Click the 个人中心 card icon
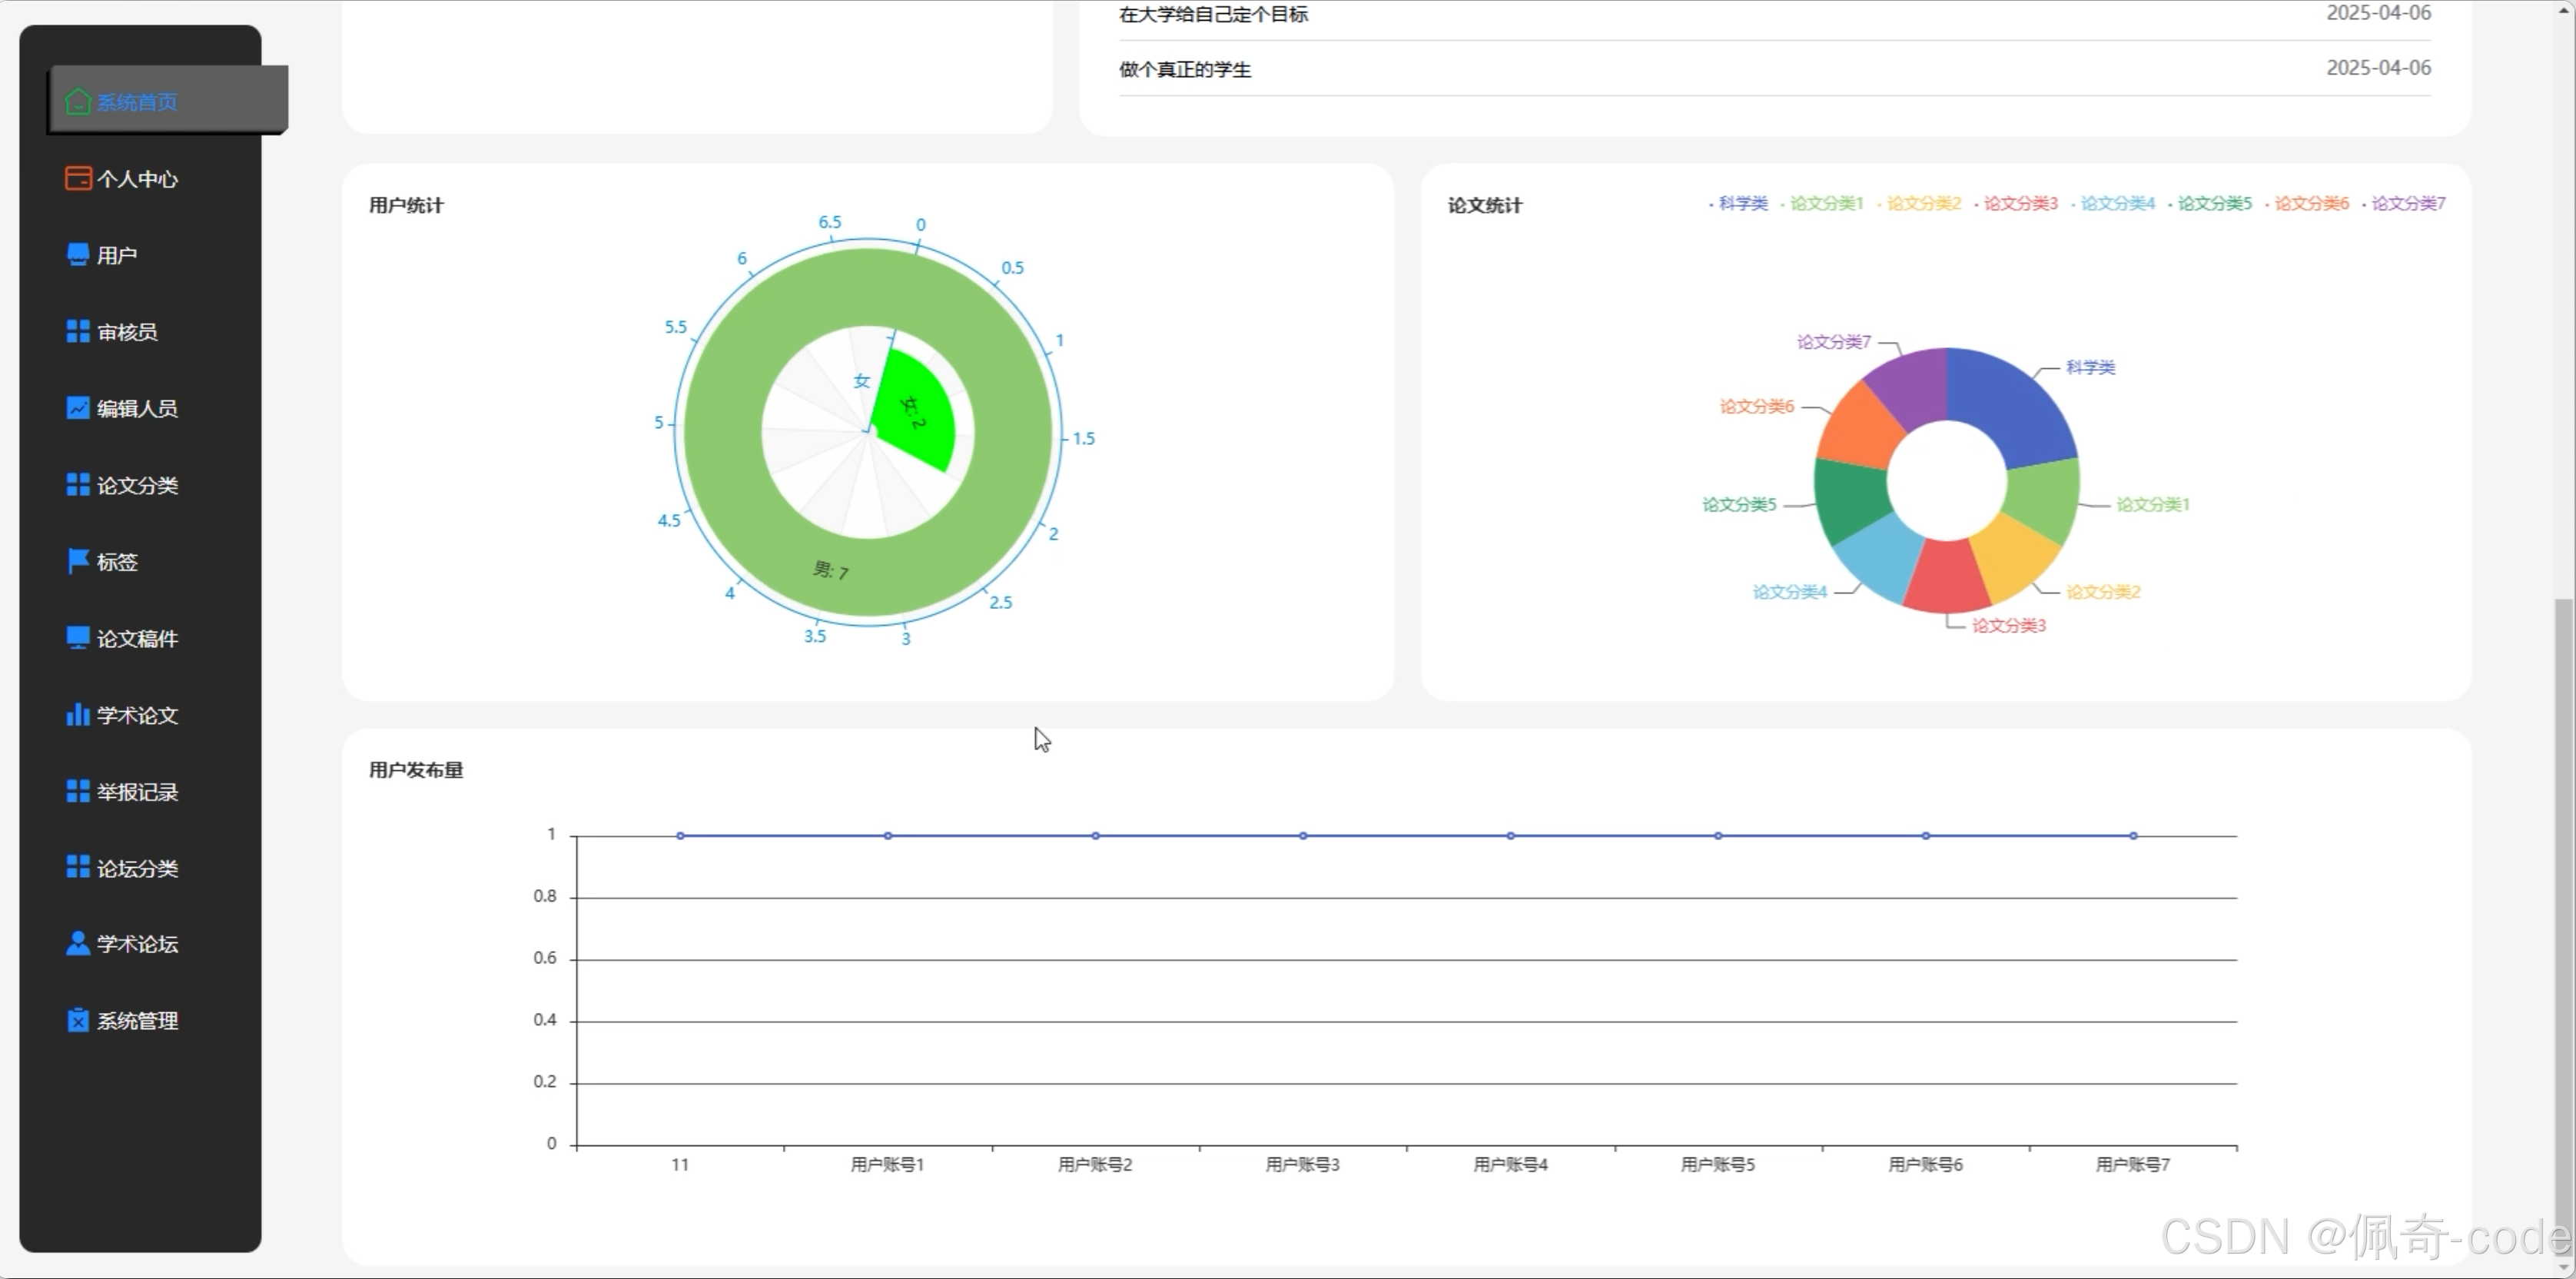The image size is (2576, 1279). (x=77, y=178)
